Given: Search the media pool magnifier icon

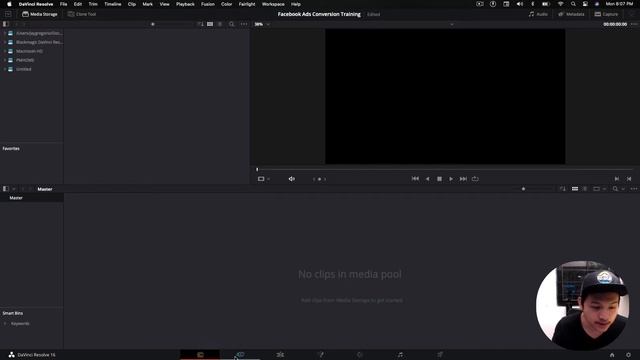Looking at the screenshot, I should click(615, 189).
